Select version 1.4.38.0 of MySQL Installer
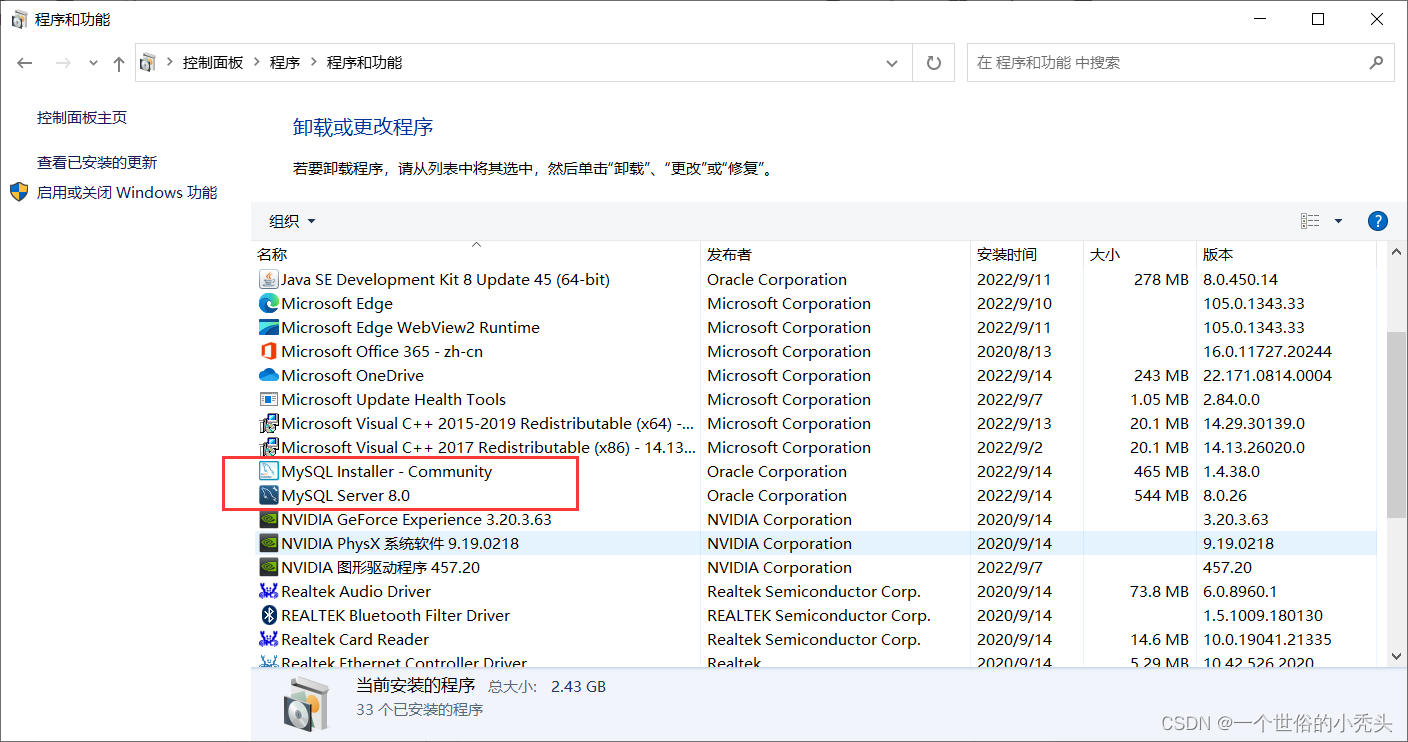Image resolution: width=1408 pixels, height=742 pixels. [1232, 471]
